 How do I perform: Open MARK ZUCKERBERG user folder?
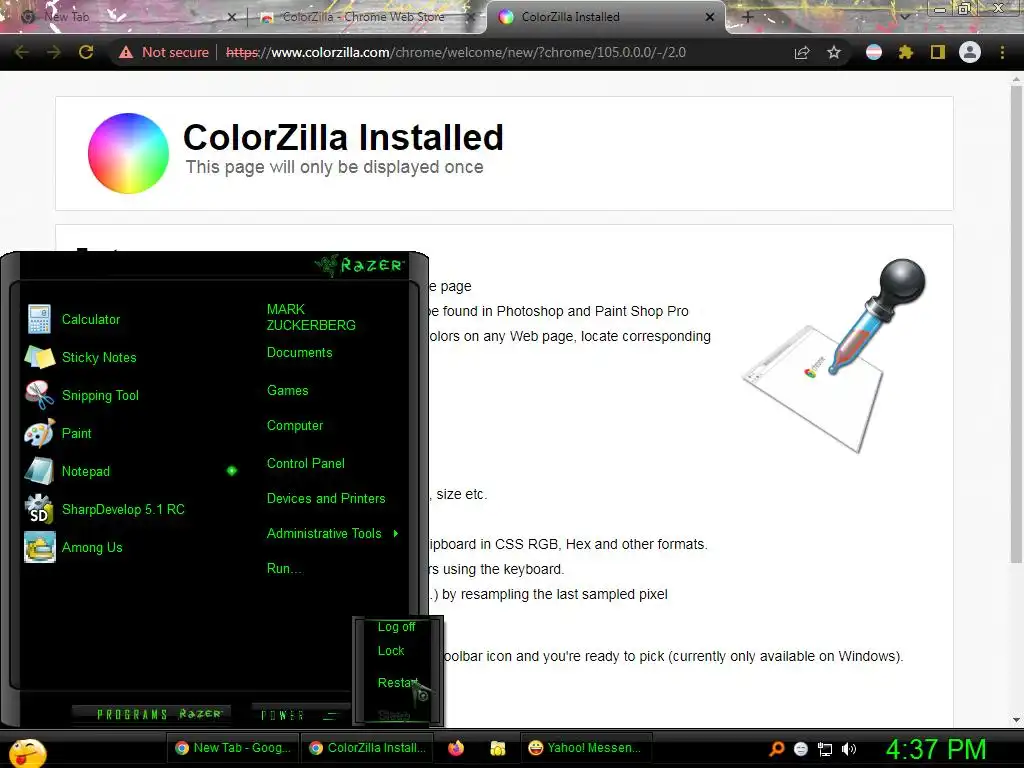(311, 317)
